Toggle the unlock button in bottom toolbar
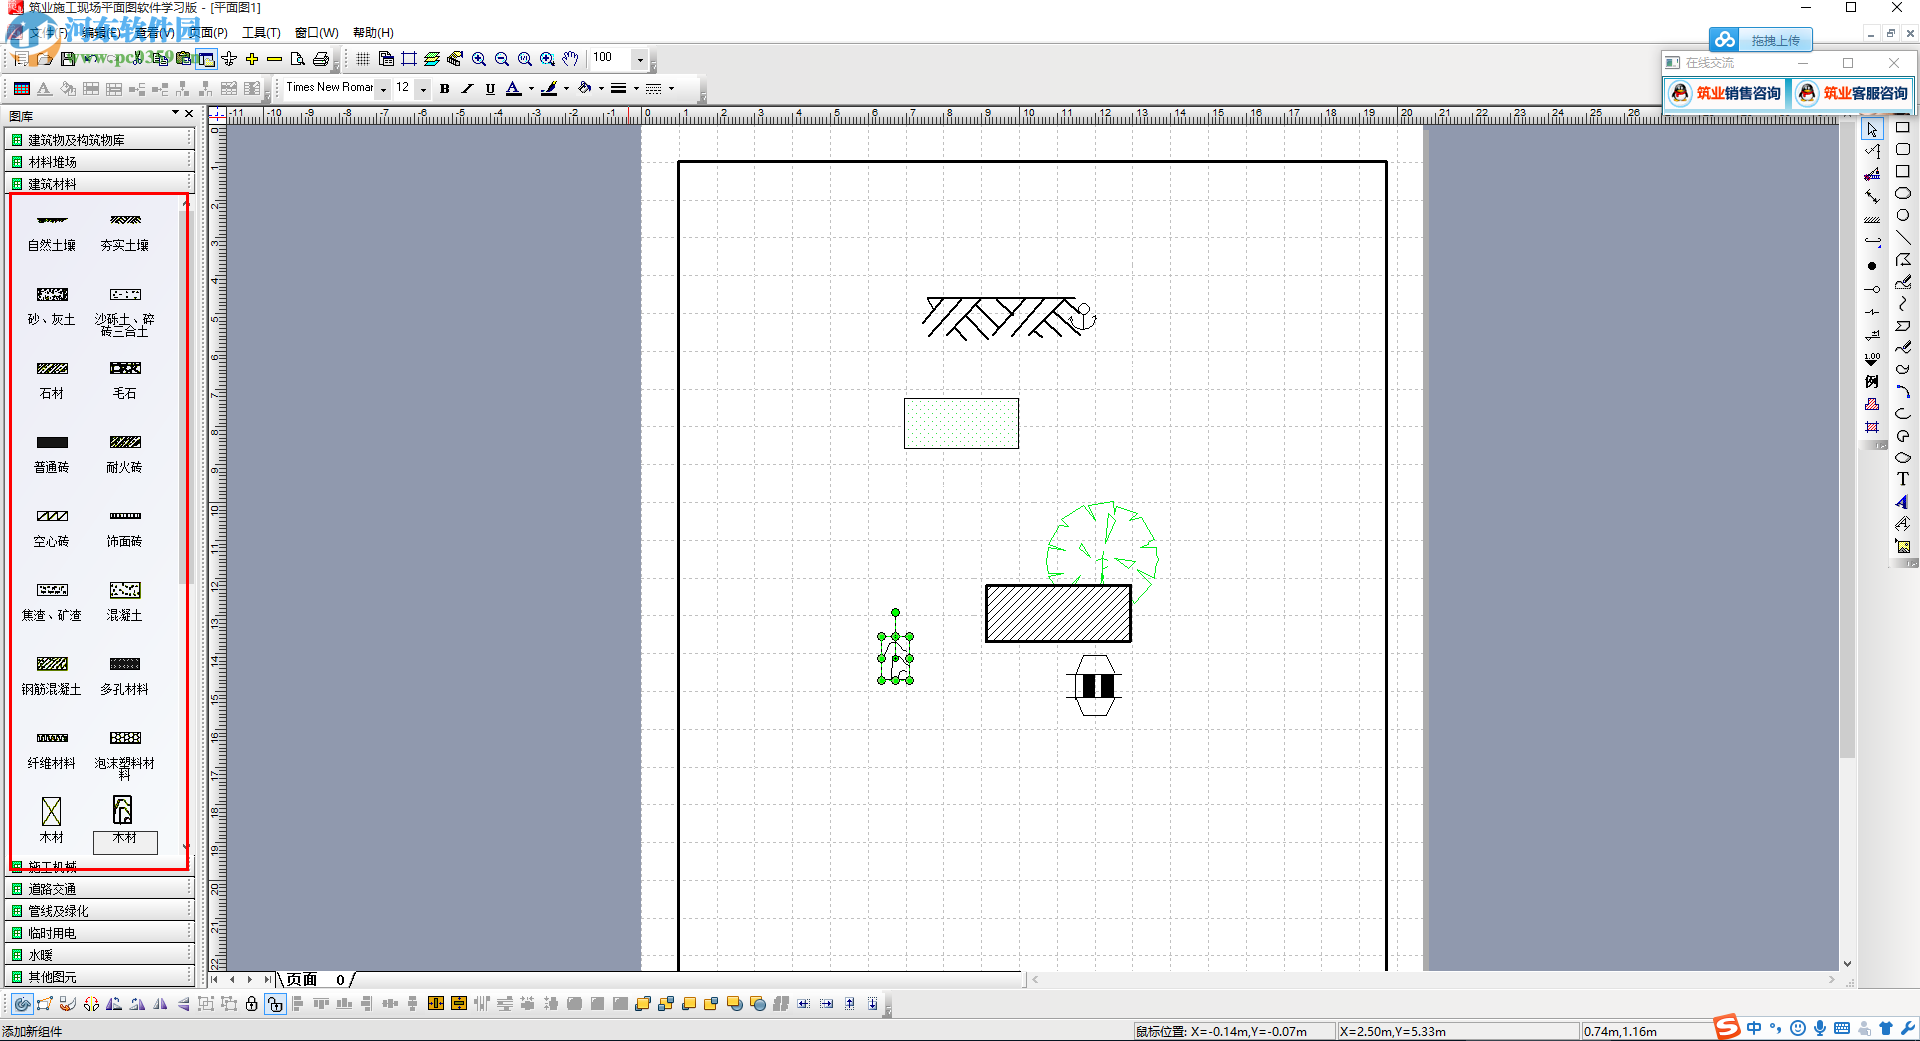The width and height of the screenshot is (1920, 1041). click(275, 1004)
